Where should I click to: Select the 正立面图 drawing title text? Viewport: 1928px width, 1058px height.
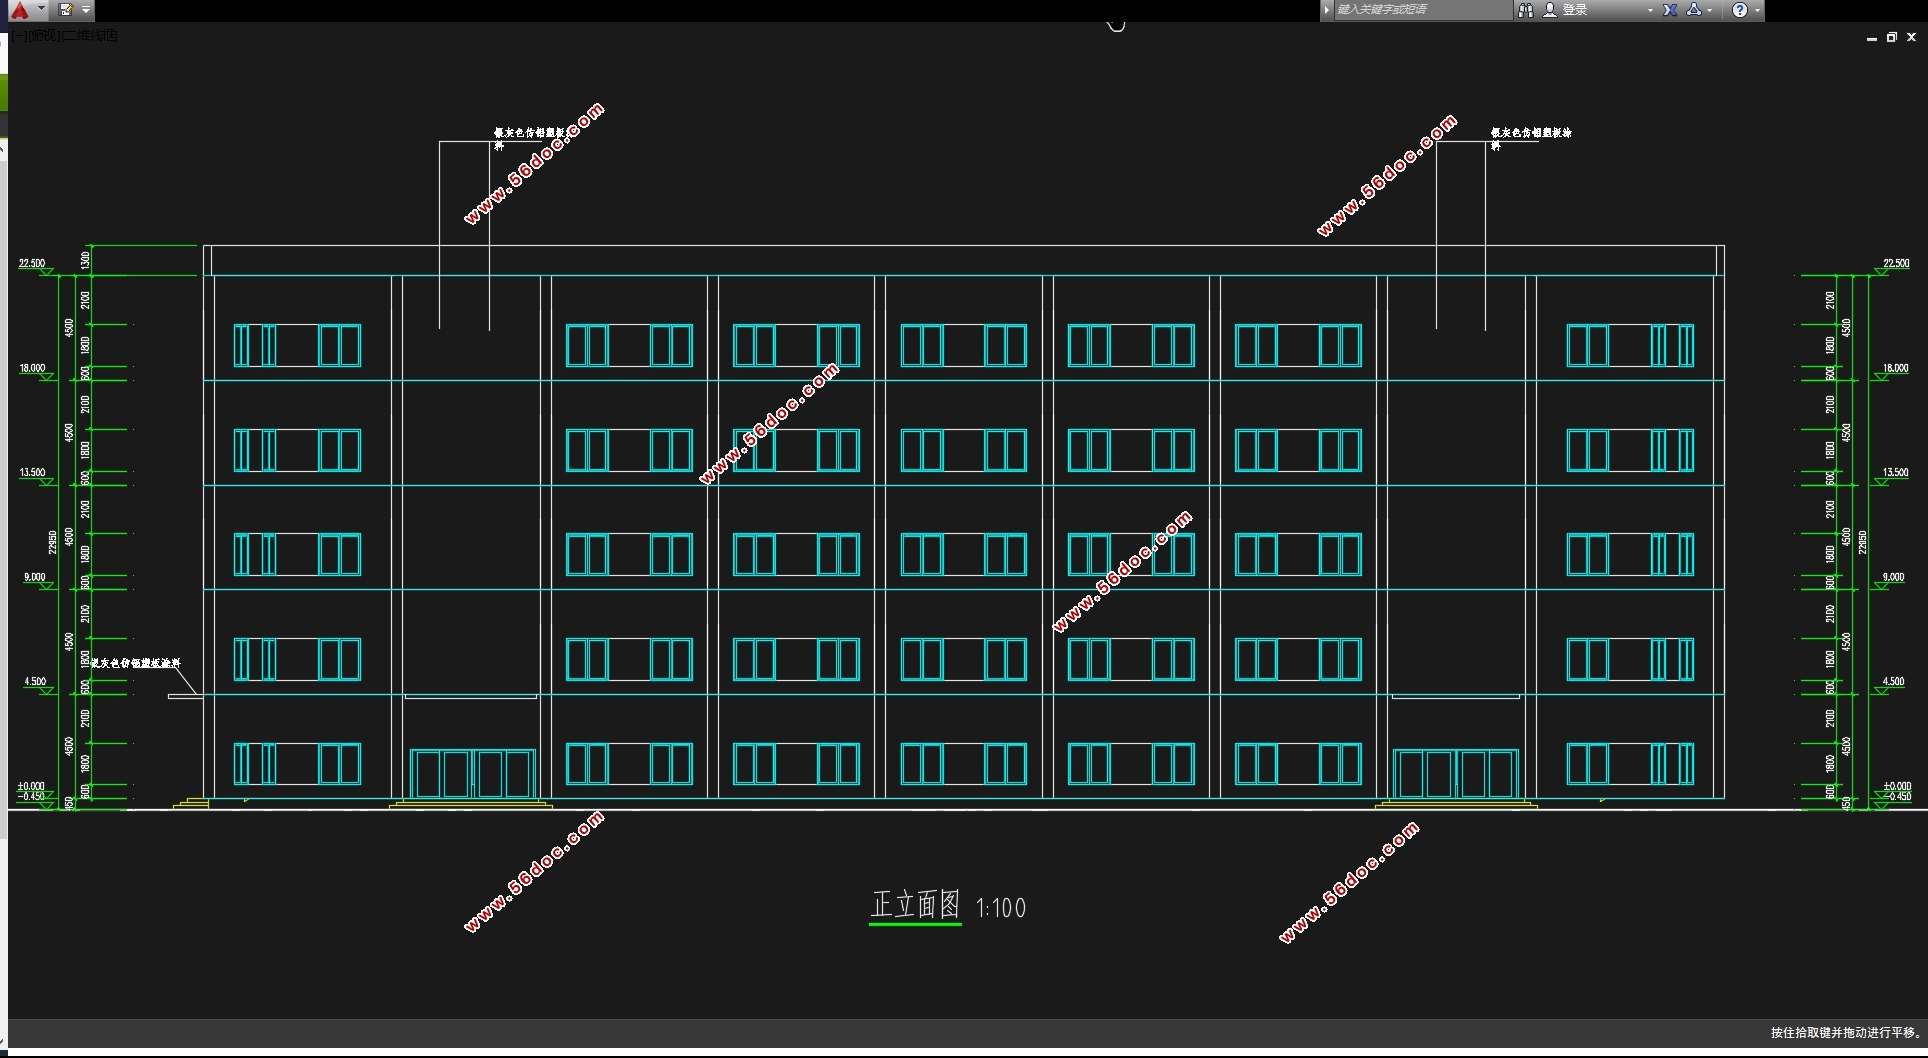[x=915, y=905]
